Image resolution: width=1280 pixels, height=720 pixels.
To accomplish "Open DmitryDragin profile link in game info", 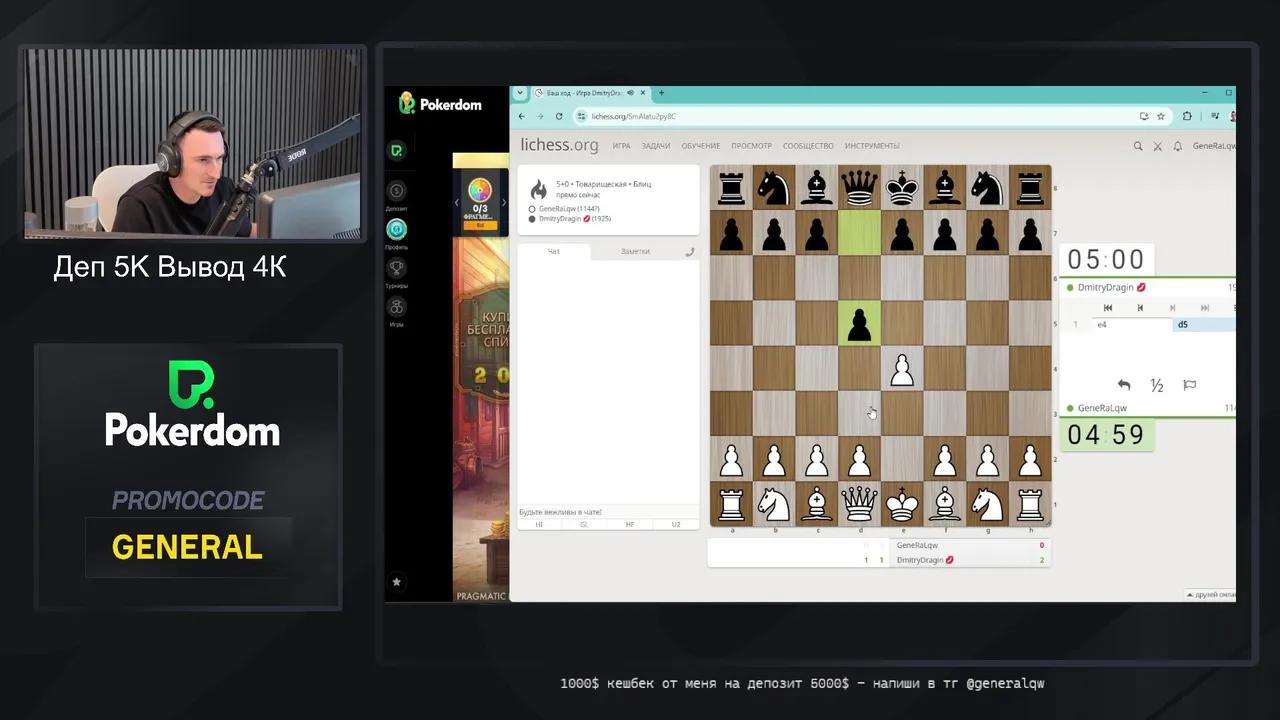I will pos(574,218).
